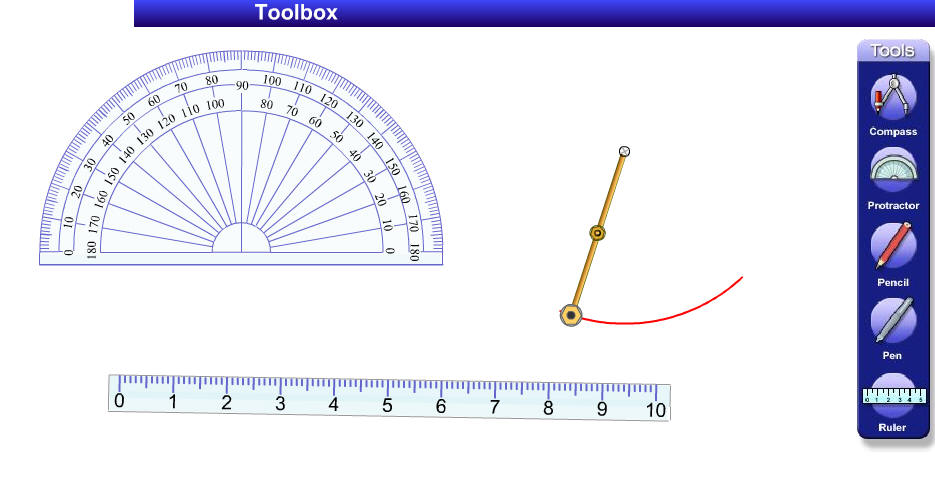
Task: Click the Tools panel header
Action: tap(892, 51)
